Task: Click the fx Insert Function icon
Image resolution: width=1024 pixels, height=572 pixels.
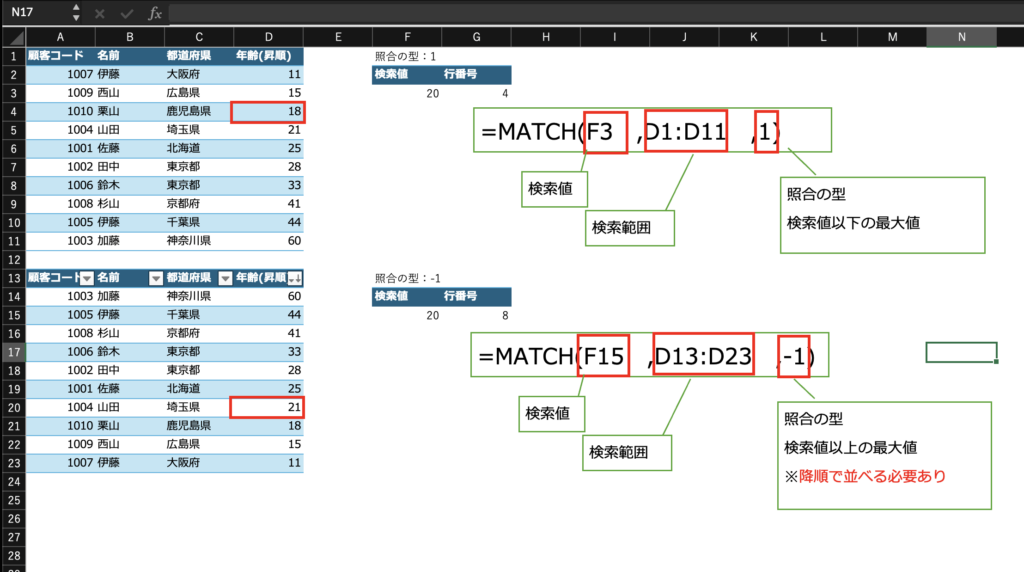Action: pyautogui.click(x=154, y=13)
